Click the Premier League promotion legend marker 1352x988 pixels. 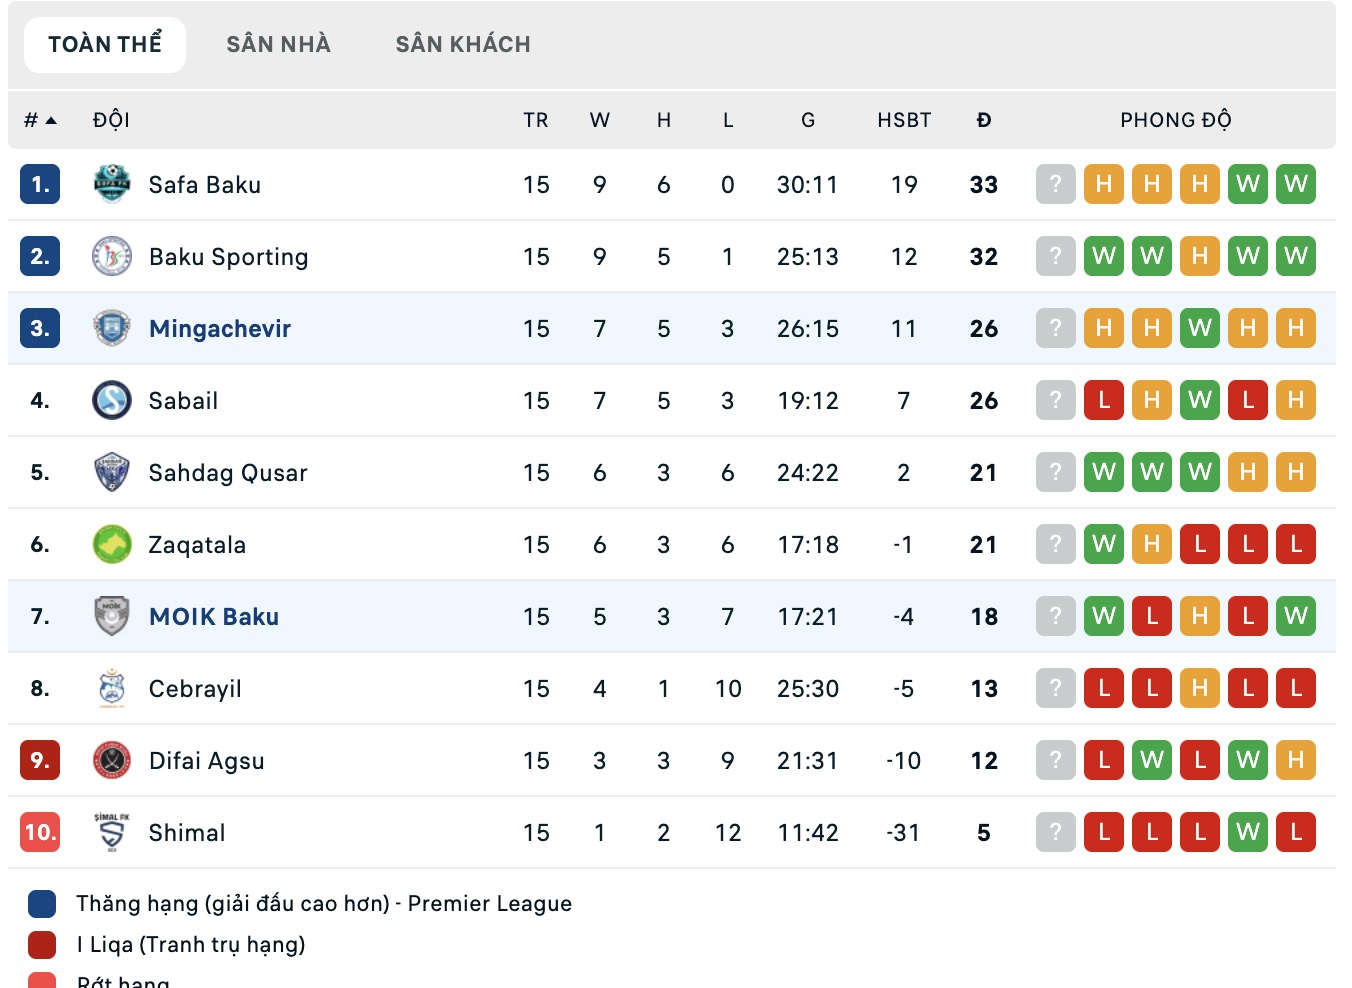[x=40, y=903]
